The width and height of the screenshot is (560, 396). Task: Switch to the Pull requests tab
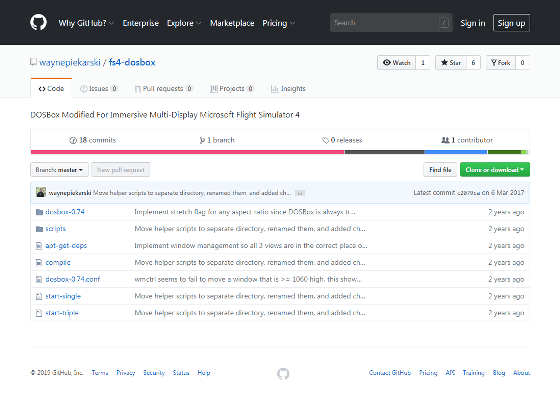coord(164,89)
